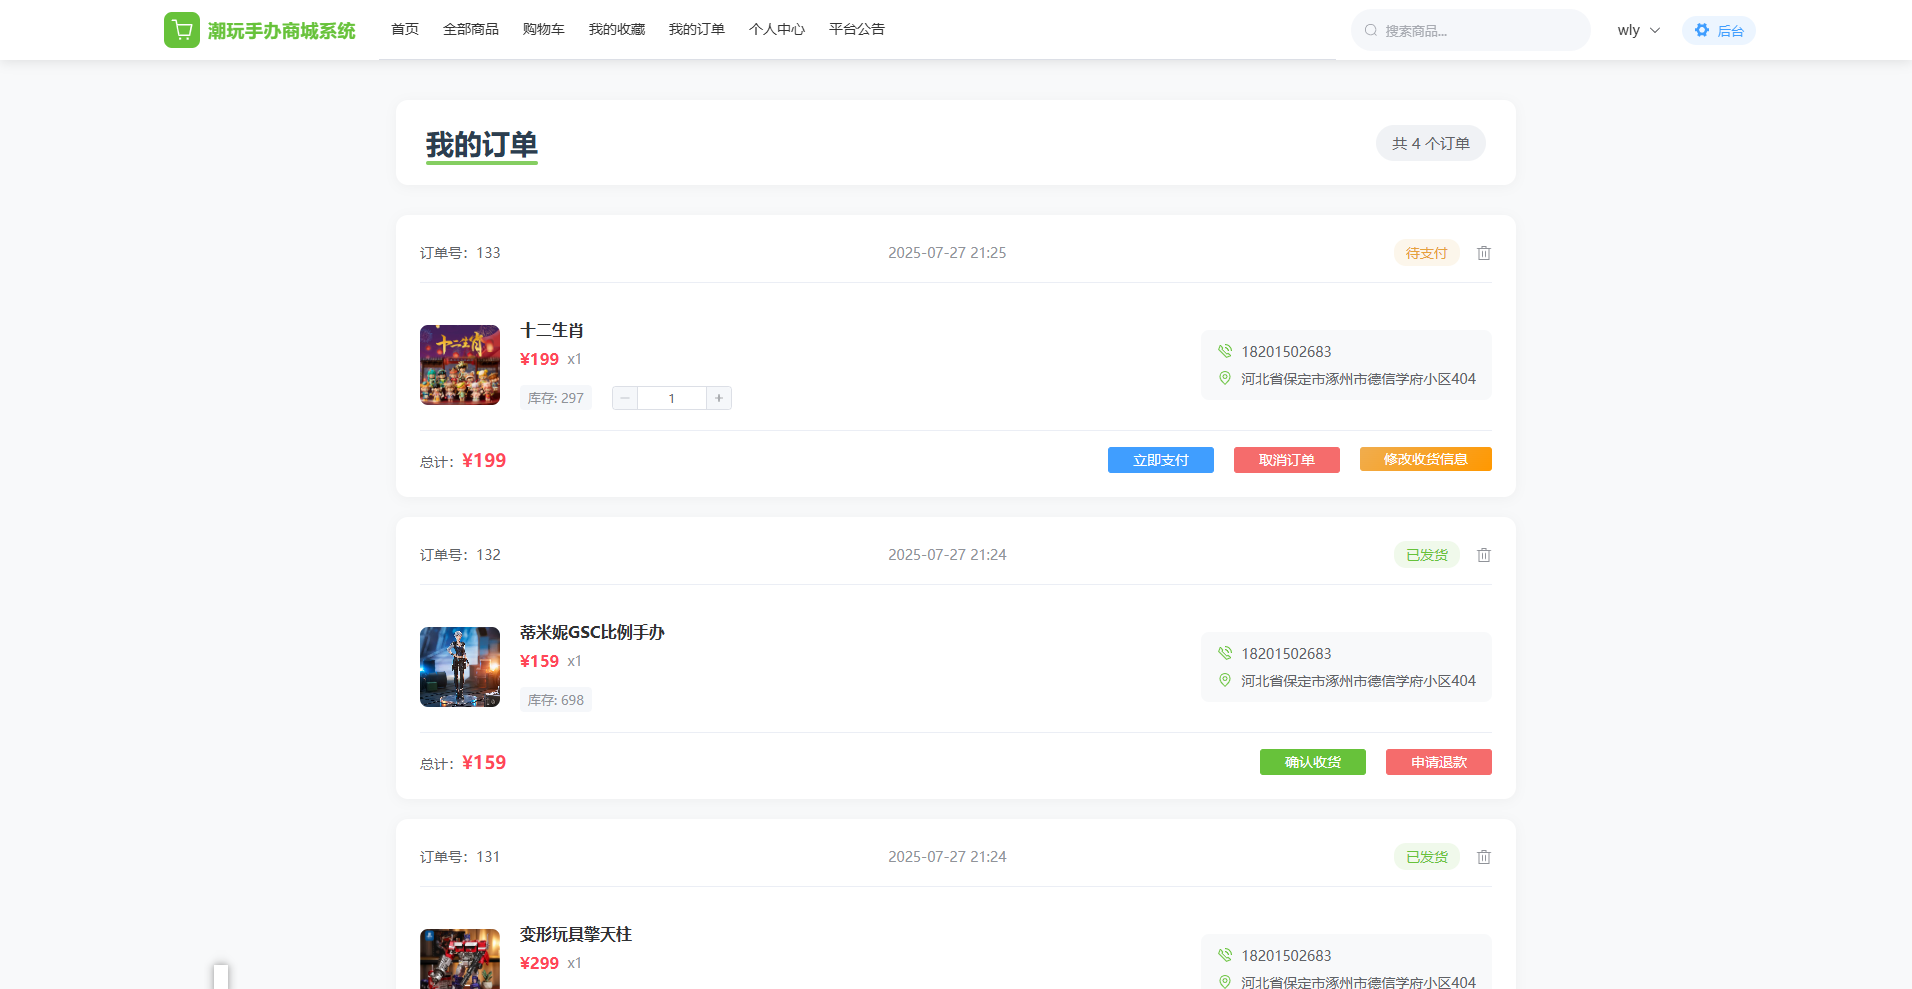1912x989 pixels.
Task: Expand the wly user dropdown
Action: 1638,30
